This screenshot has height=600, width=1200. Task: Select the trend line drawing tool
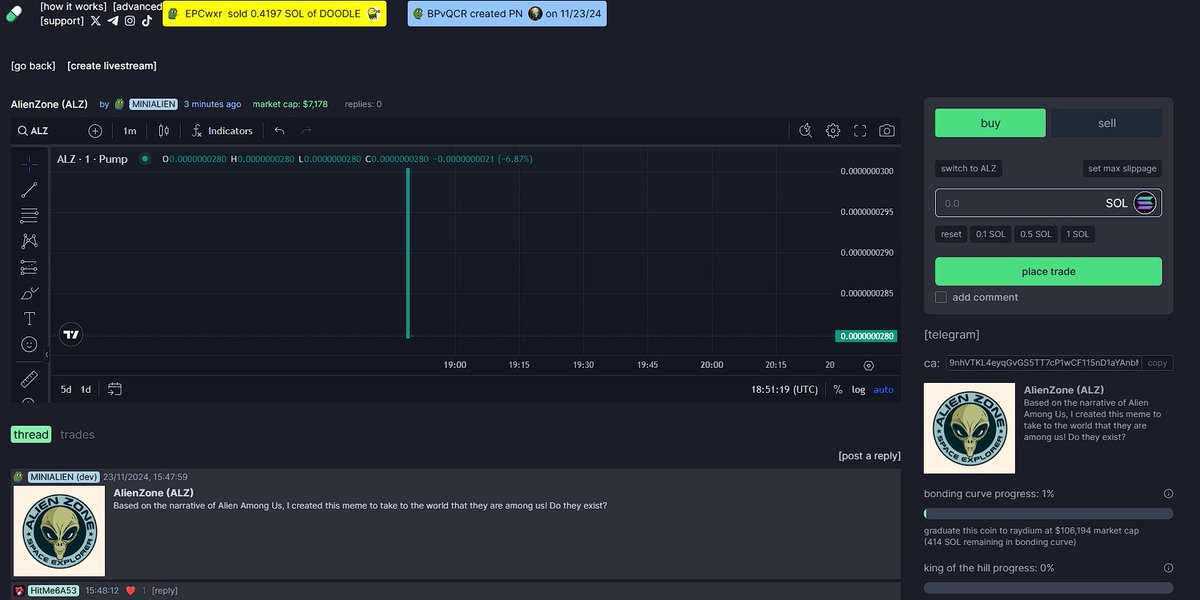coord(29,189)
